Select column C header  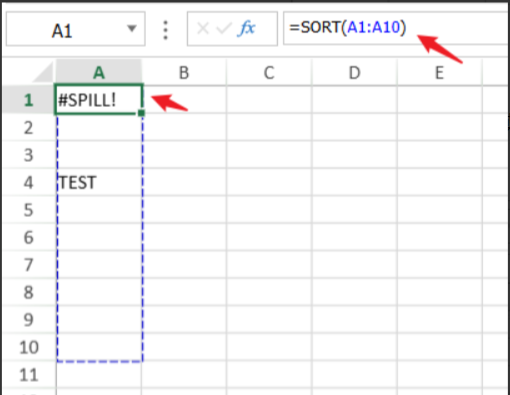point(269,72)
